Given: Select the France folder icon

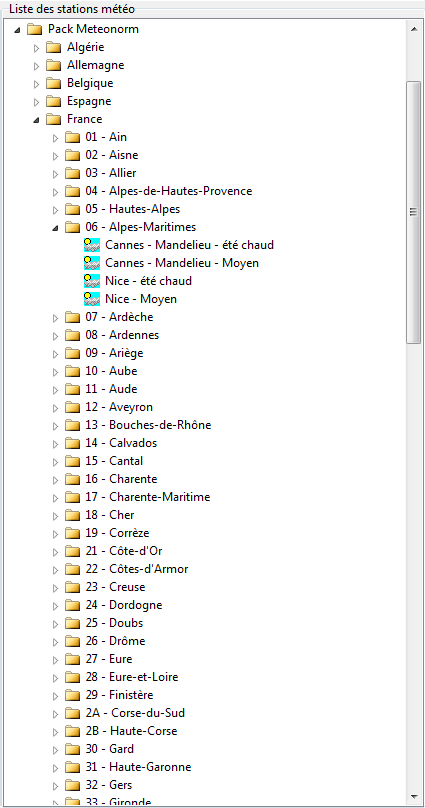Looking at the screenshot, I should click(x=54, y=120).
